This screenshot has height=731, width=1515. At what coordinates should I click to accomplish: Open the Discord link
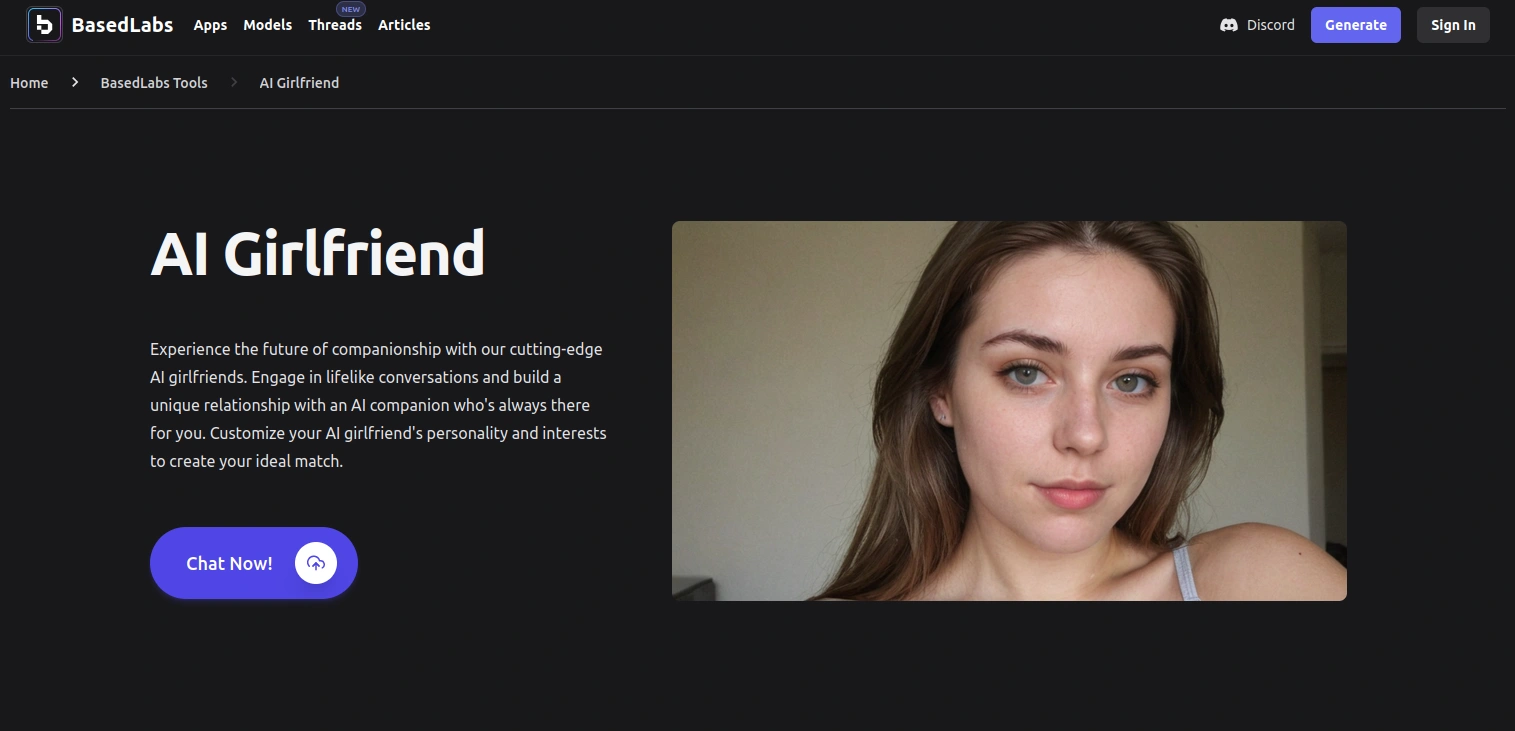coord(1257,25)
